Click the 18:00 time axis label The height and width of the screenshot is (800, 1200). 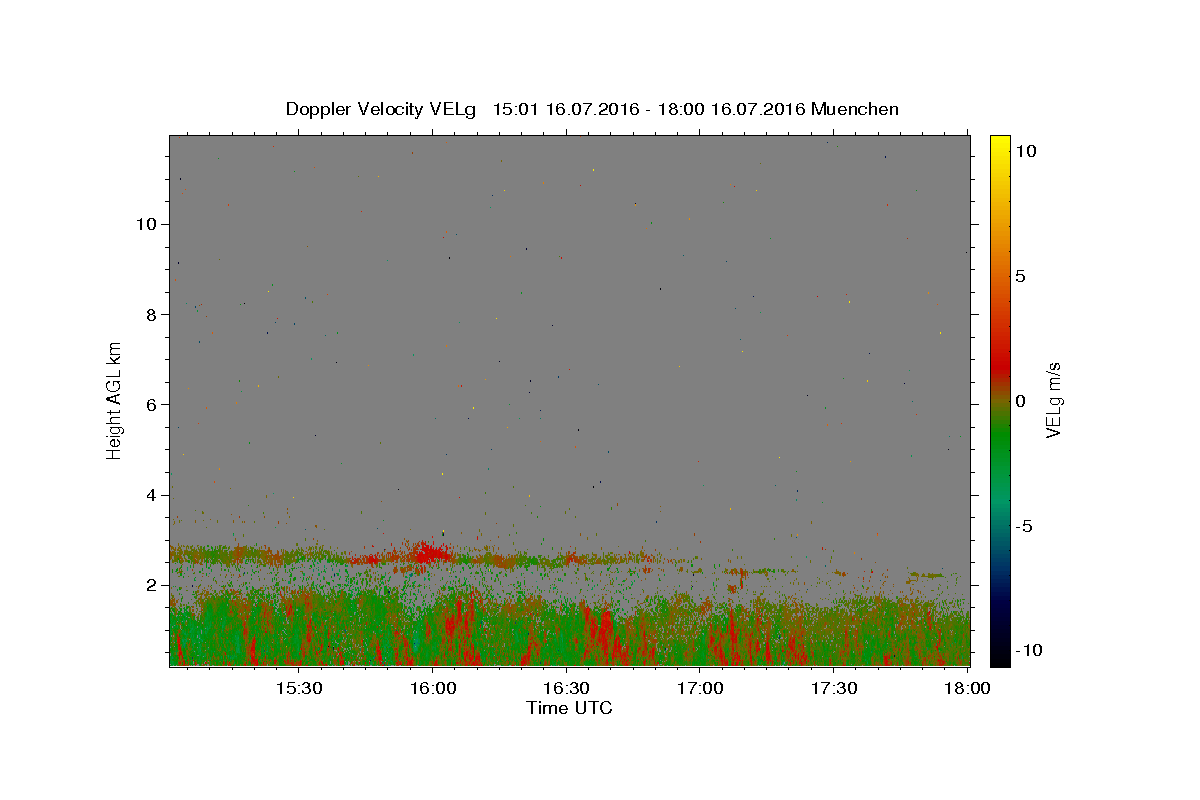click(969, 688)
